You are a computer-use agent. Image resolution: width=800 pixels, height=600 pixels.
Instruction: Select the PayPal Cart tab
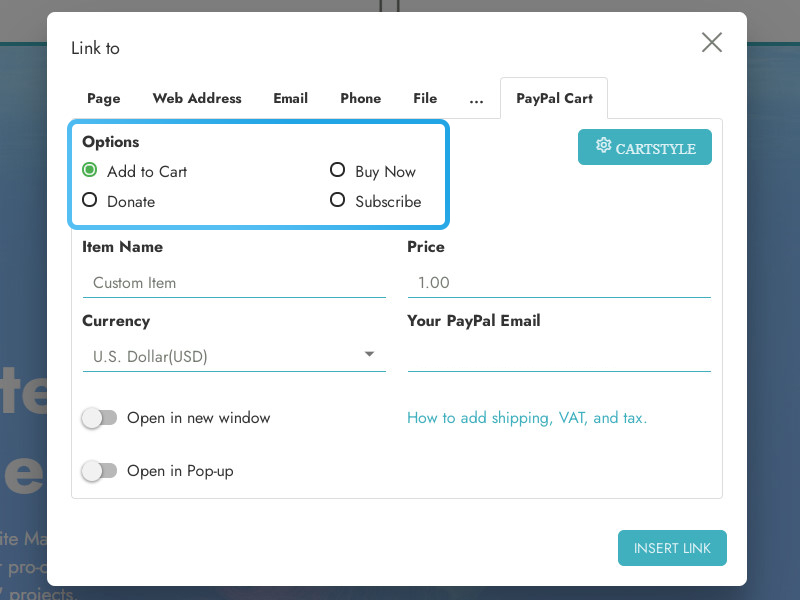(554, 98)
